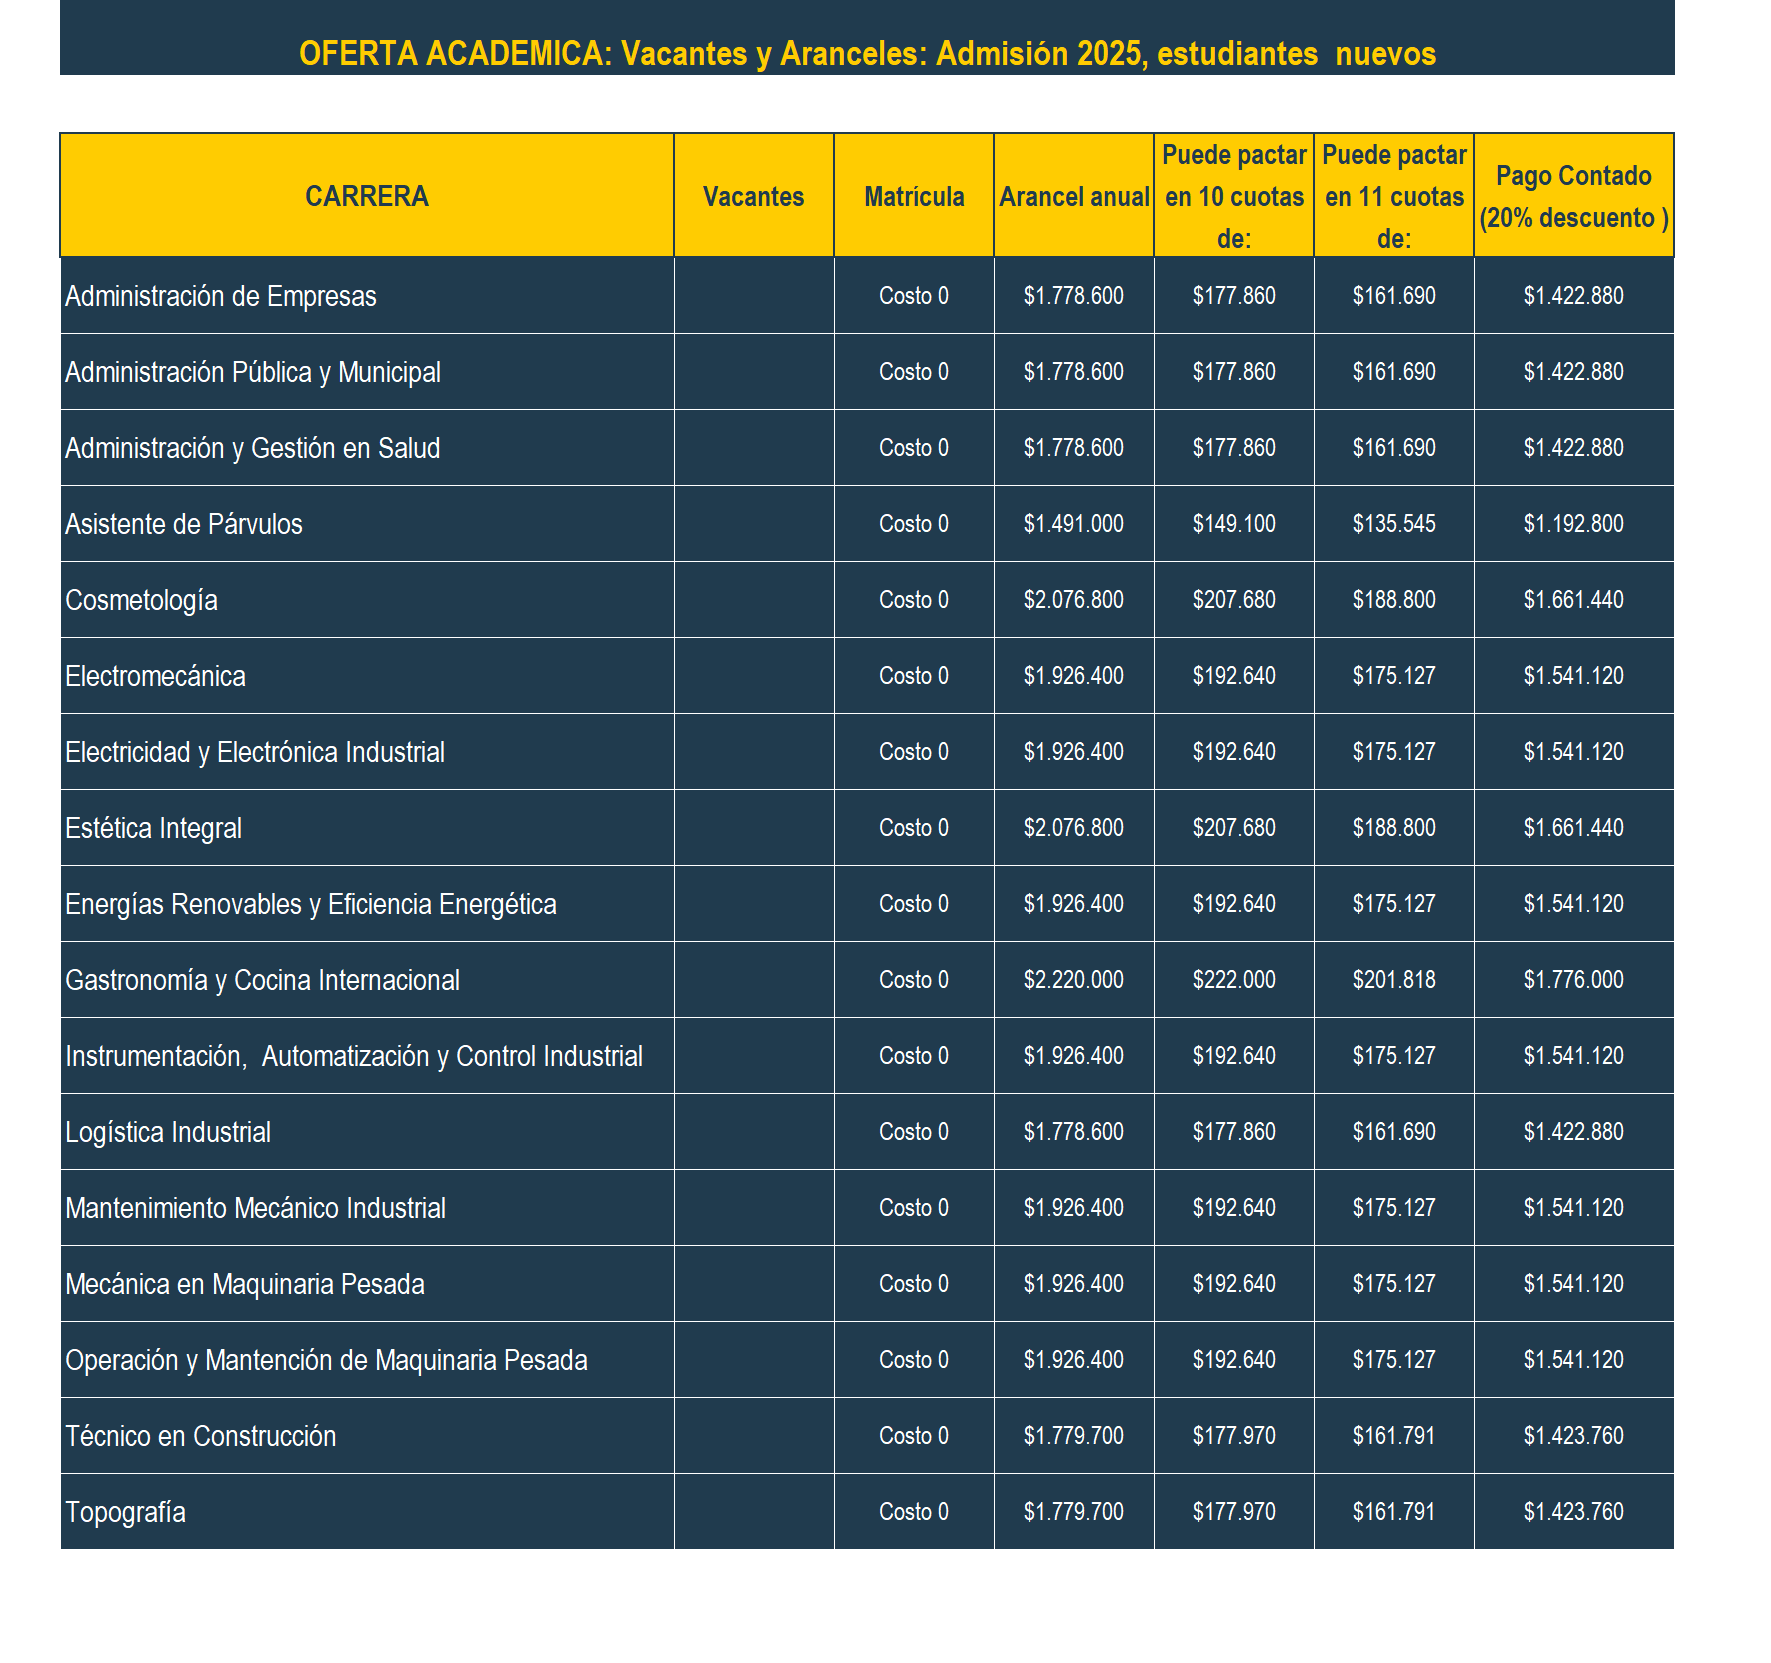Click Logística Industrial $161.690 installment
1771x1663 pixels.
point(1394,1132)
